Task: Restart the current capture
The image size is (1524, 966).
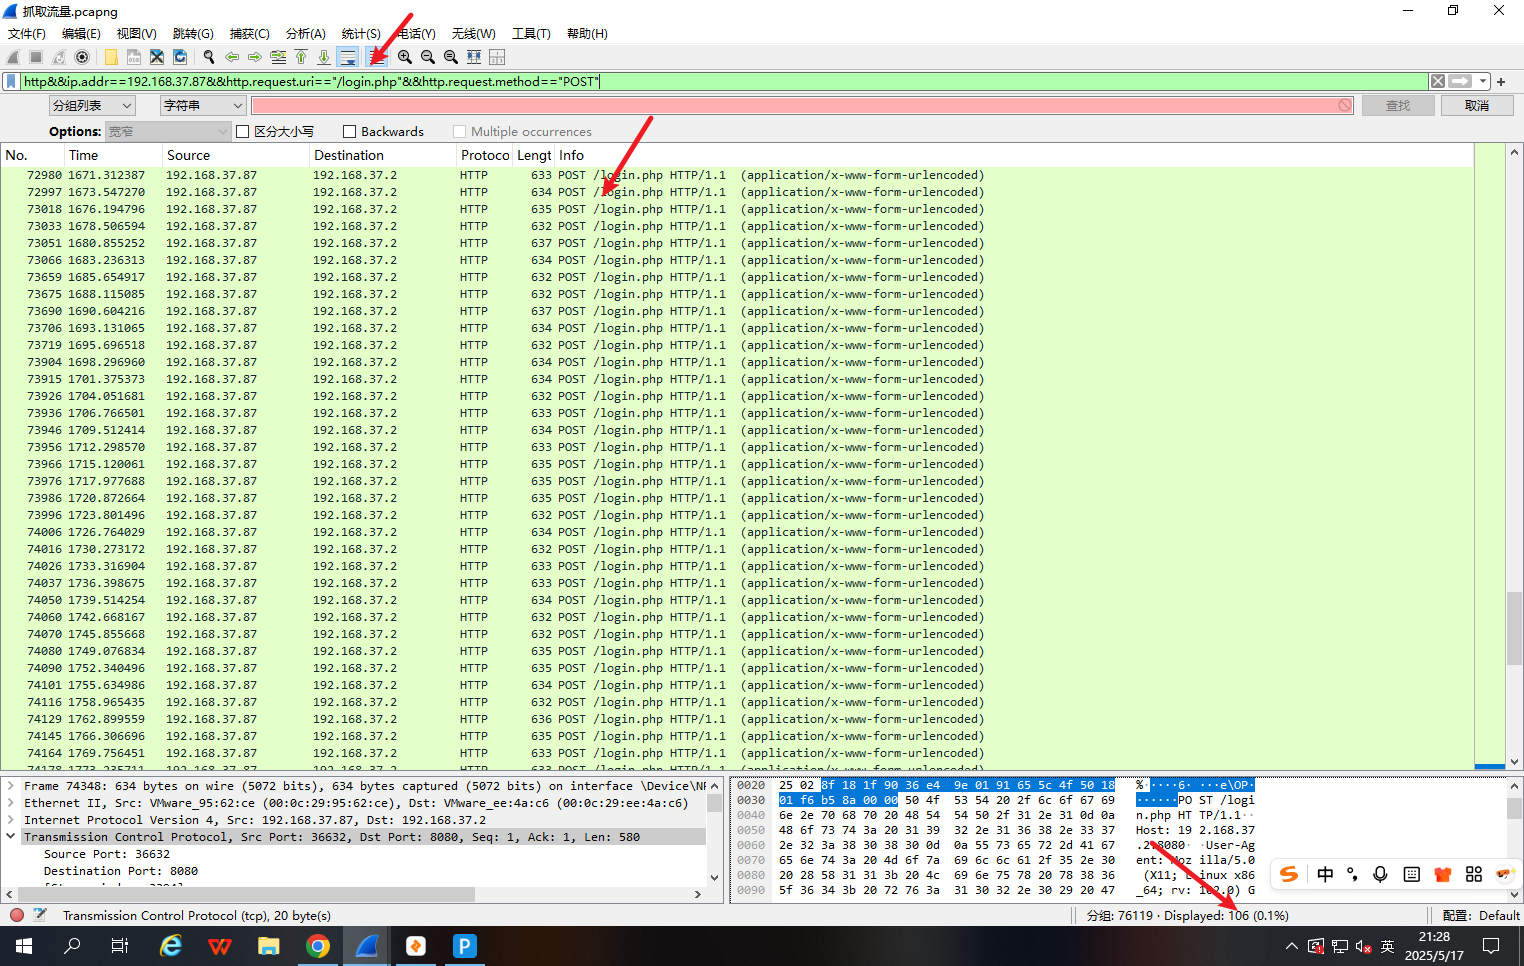Action: pyautogui.click(x=59, y=57)
